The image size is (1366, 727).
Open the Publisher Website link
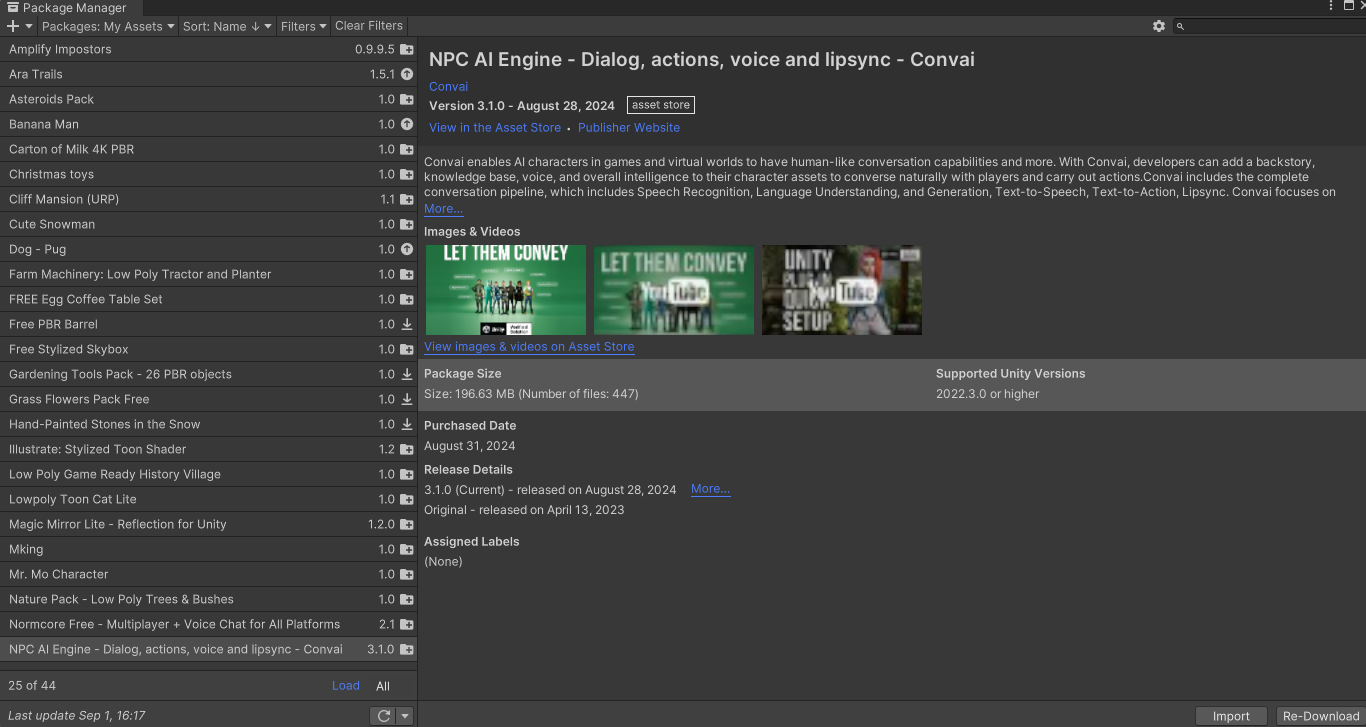tap(629, 127)
